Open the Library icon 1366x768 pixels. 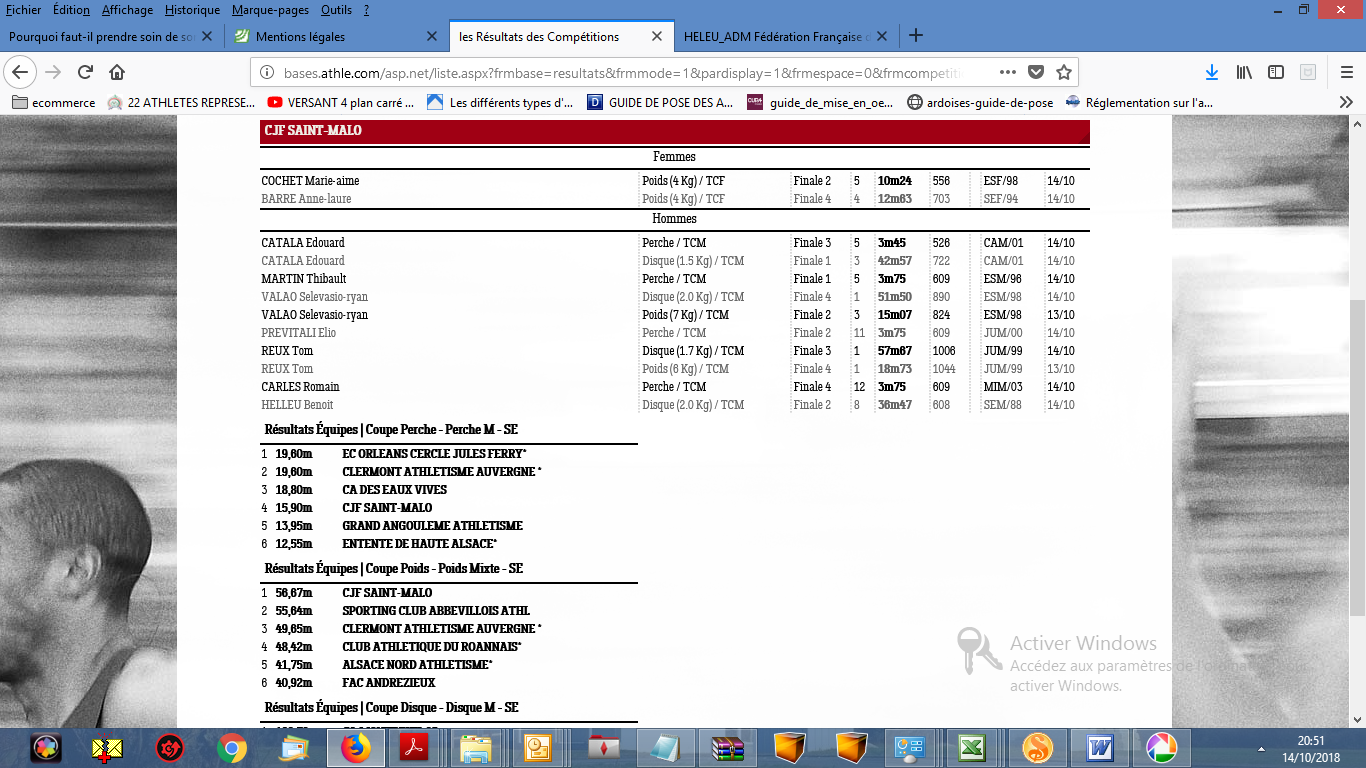click(x=1245, y=72)
